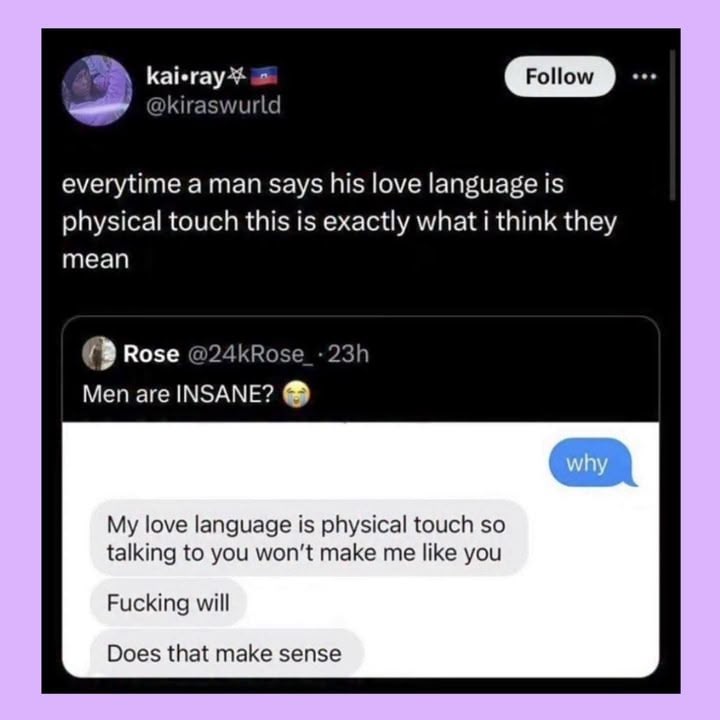Click the pentagram symbol after kai•ray
This screenshot has width=720, height=720.
tap(237, 76)
